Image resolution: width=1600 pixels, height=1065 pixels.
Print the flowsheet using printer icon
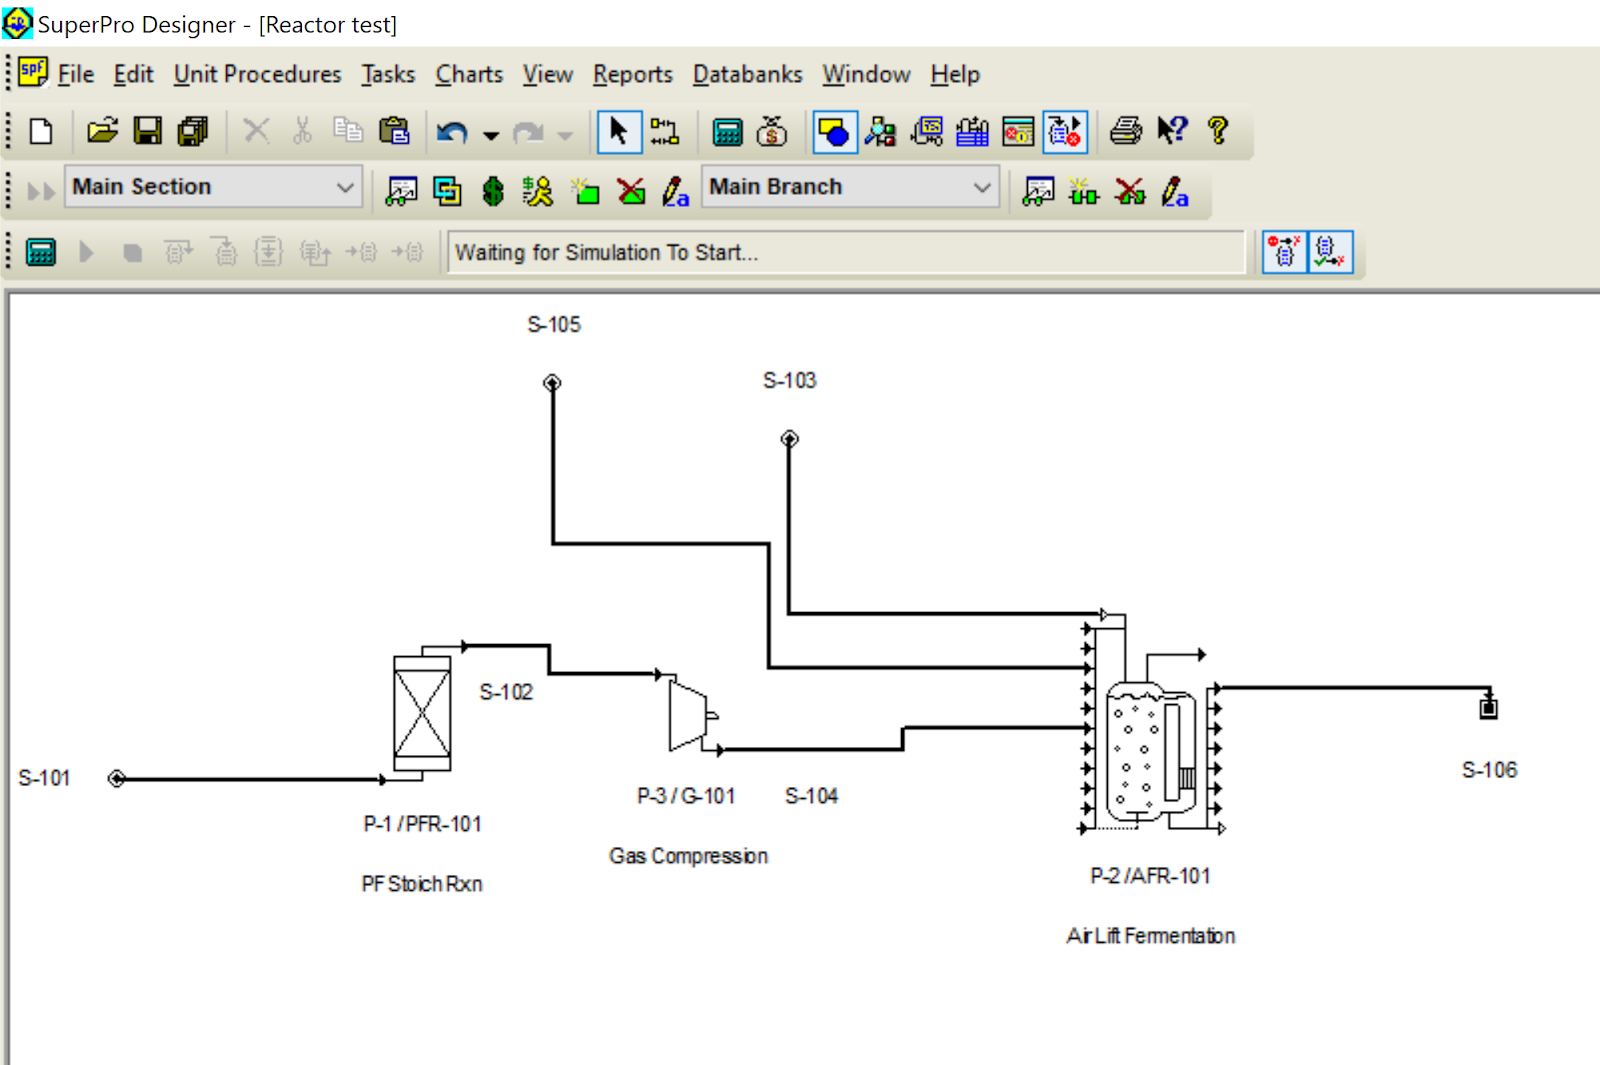(1126, 131)
